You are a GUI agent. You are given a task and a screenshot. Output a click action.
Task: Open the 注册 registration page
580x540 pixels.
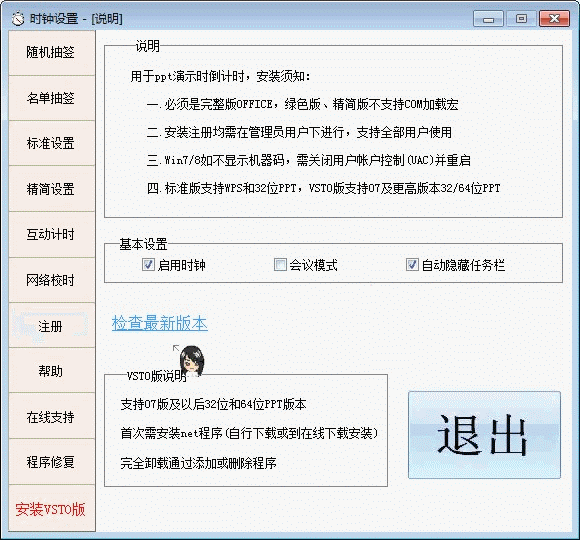pos(51,325)
